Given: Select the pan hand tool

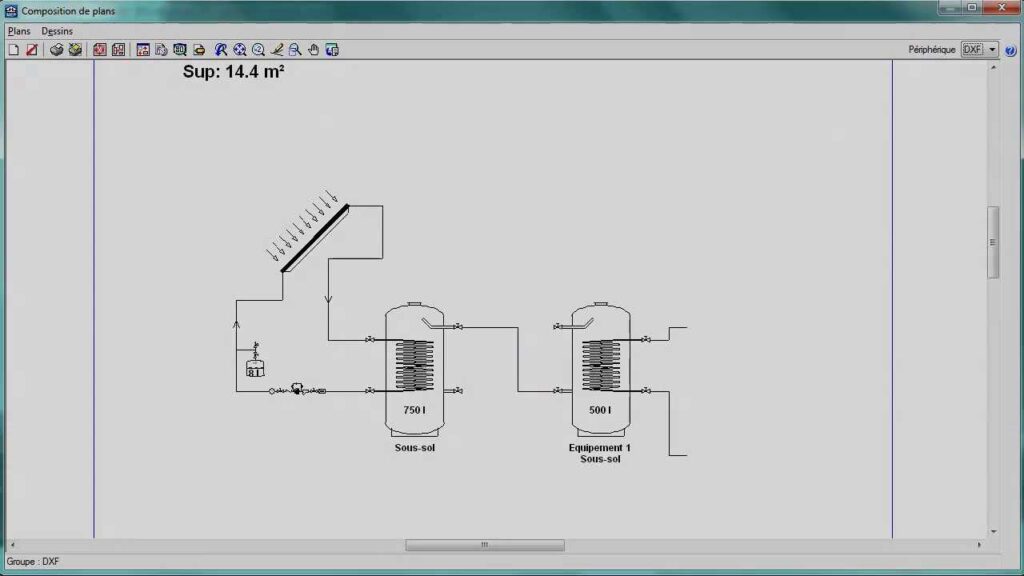Looking at the screenshot, I should pos(314,49).
